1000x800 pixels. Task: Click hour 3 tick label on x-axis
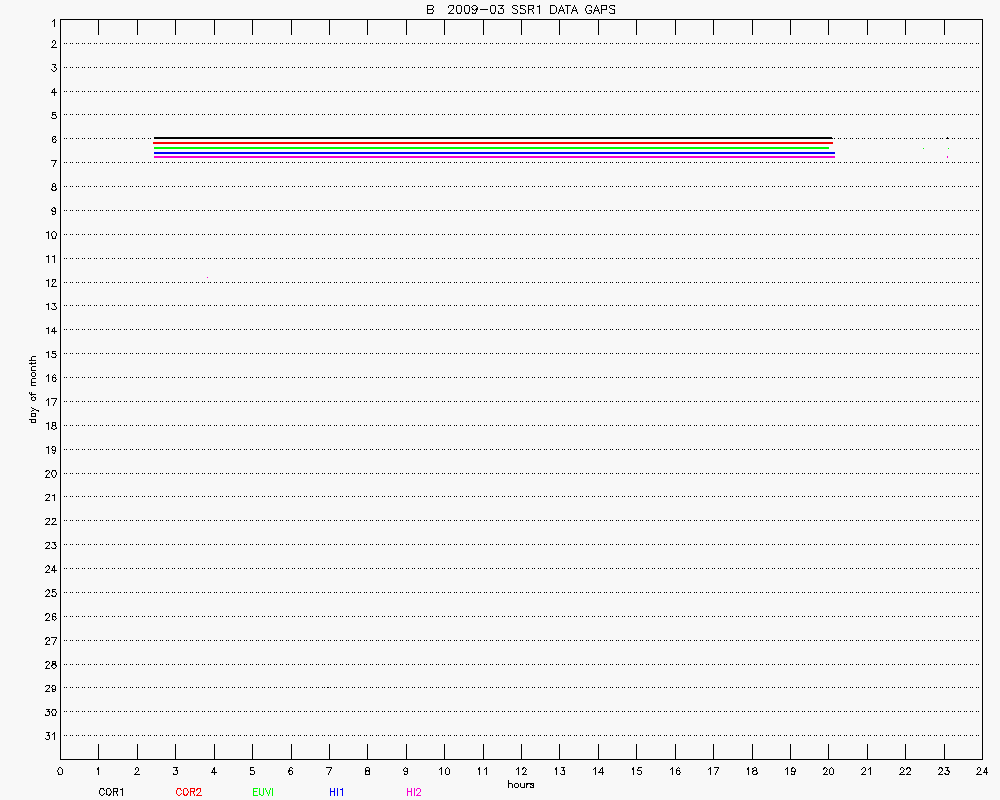pyautogui.click(x=175, y=771)
